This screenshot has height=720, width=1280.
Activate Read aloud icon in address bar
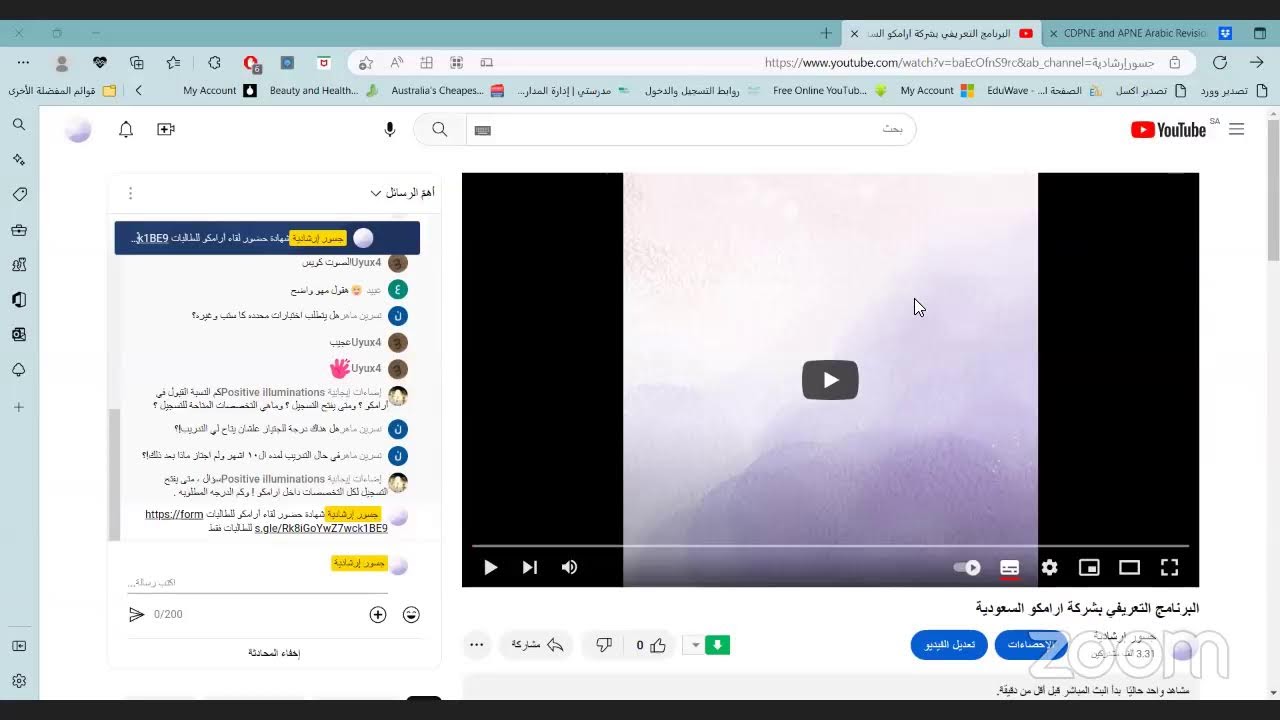click(x=397, y=62)
